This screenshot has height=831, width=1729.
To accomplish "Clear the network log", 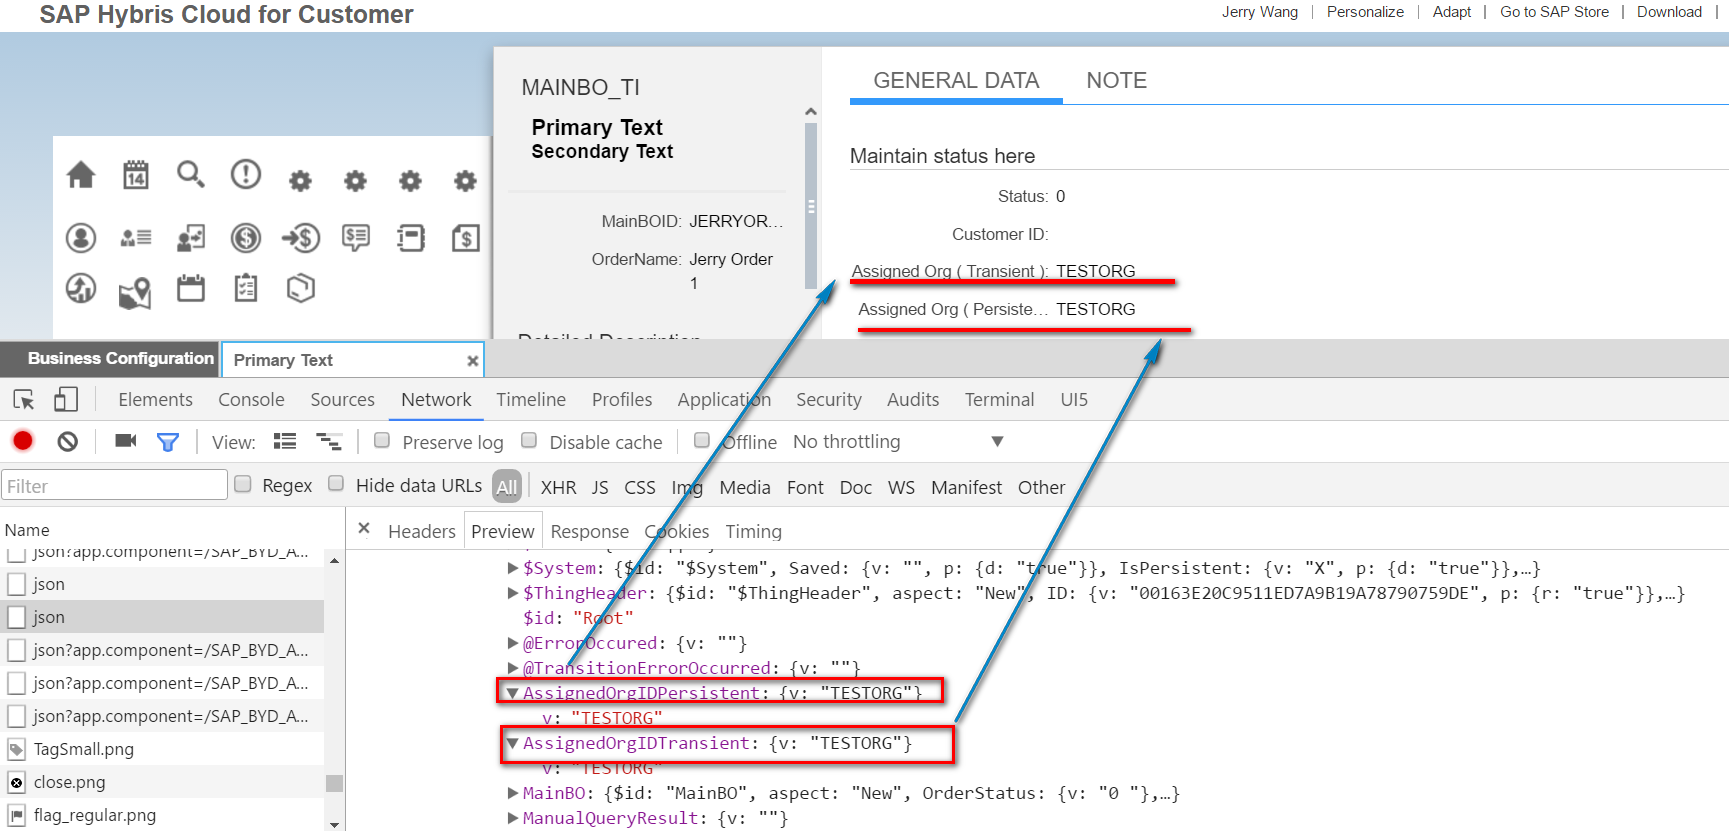I will point(68,441).
